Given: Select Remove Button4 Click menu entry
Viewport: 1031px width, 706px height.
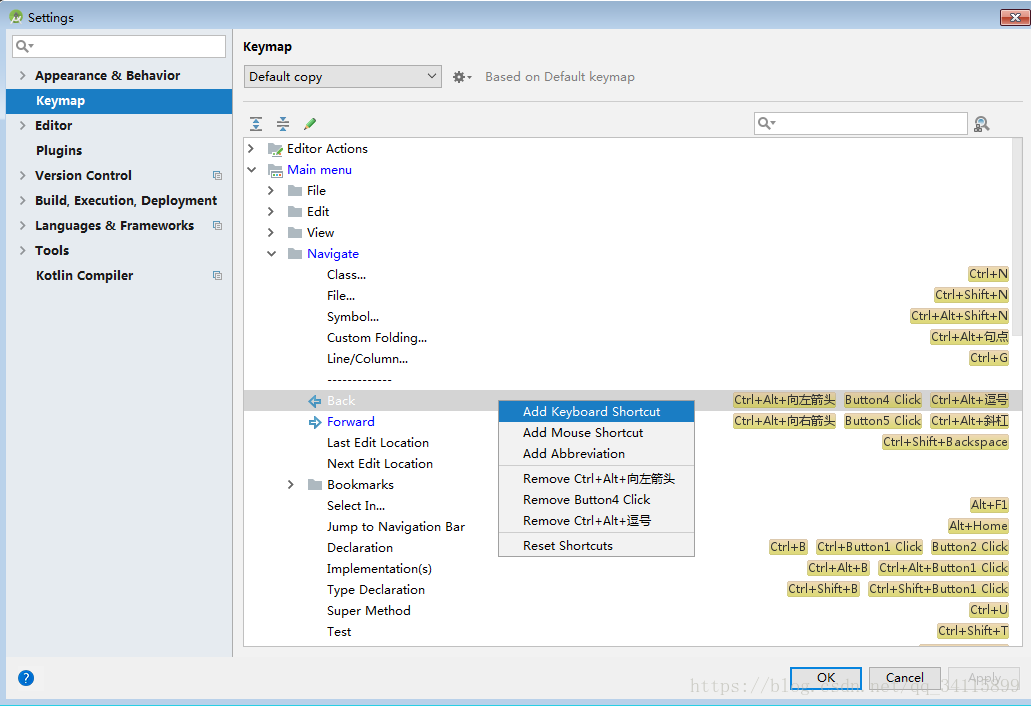Looking at the screenshot, I should (x=596, y=500).
